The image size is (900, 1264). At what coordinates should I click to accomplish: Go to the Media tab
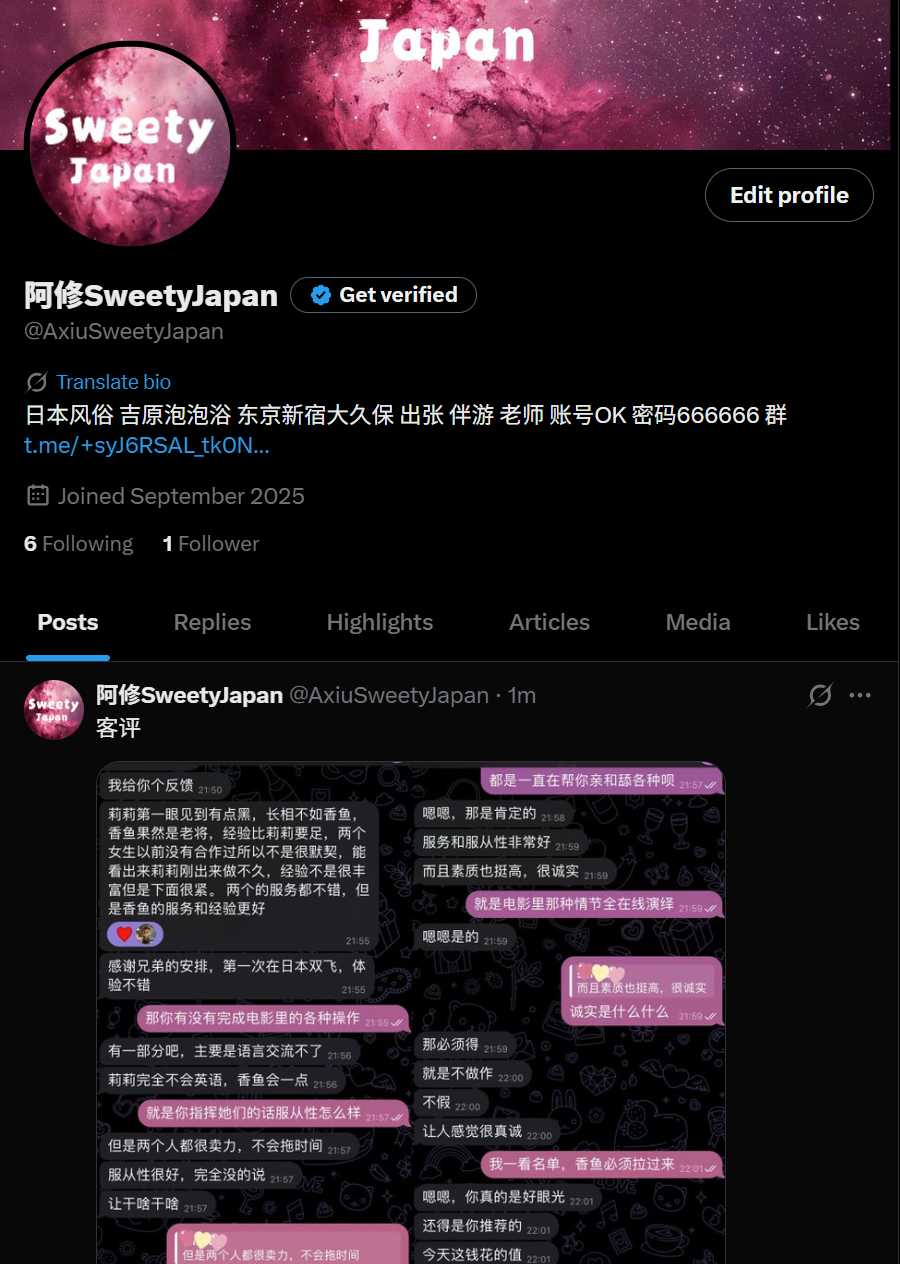(x=698, y=622)
